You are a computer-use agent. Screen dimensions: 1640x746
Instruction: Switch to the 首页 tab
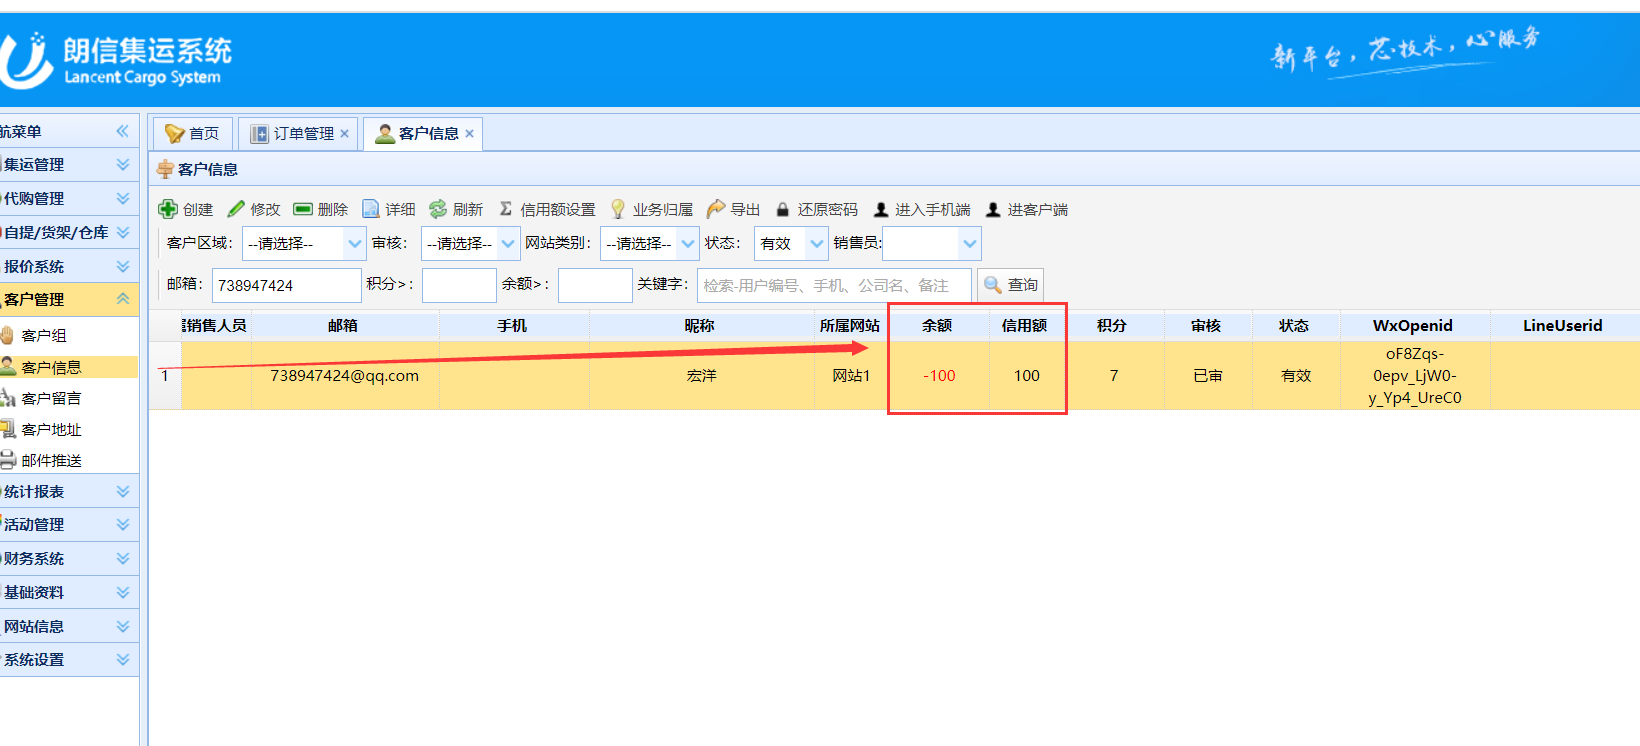pos(192,133)
